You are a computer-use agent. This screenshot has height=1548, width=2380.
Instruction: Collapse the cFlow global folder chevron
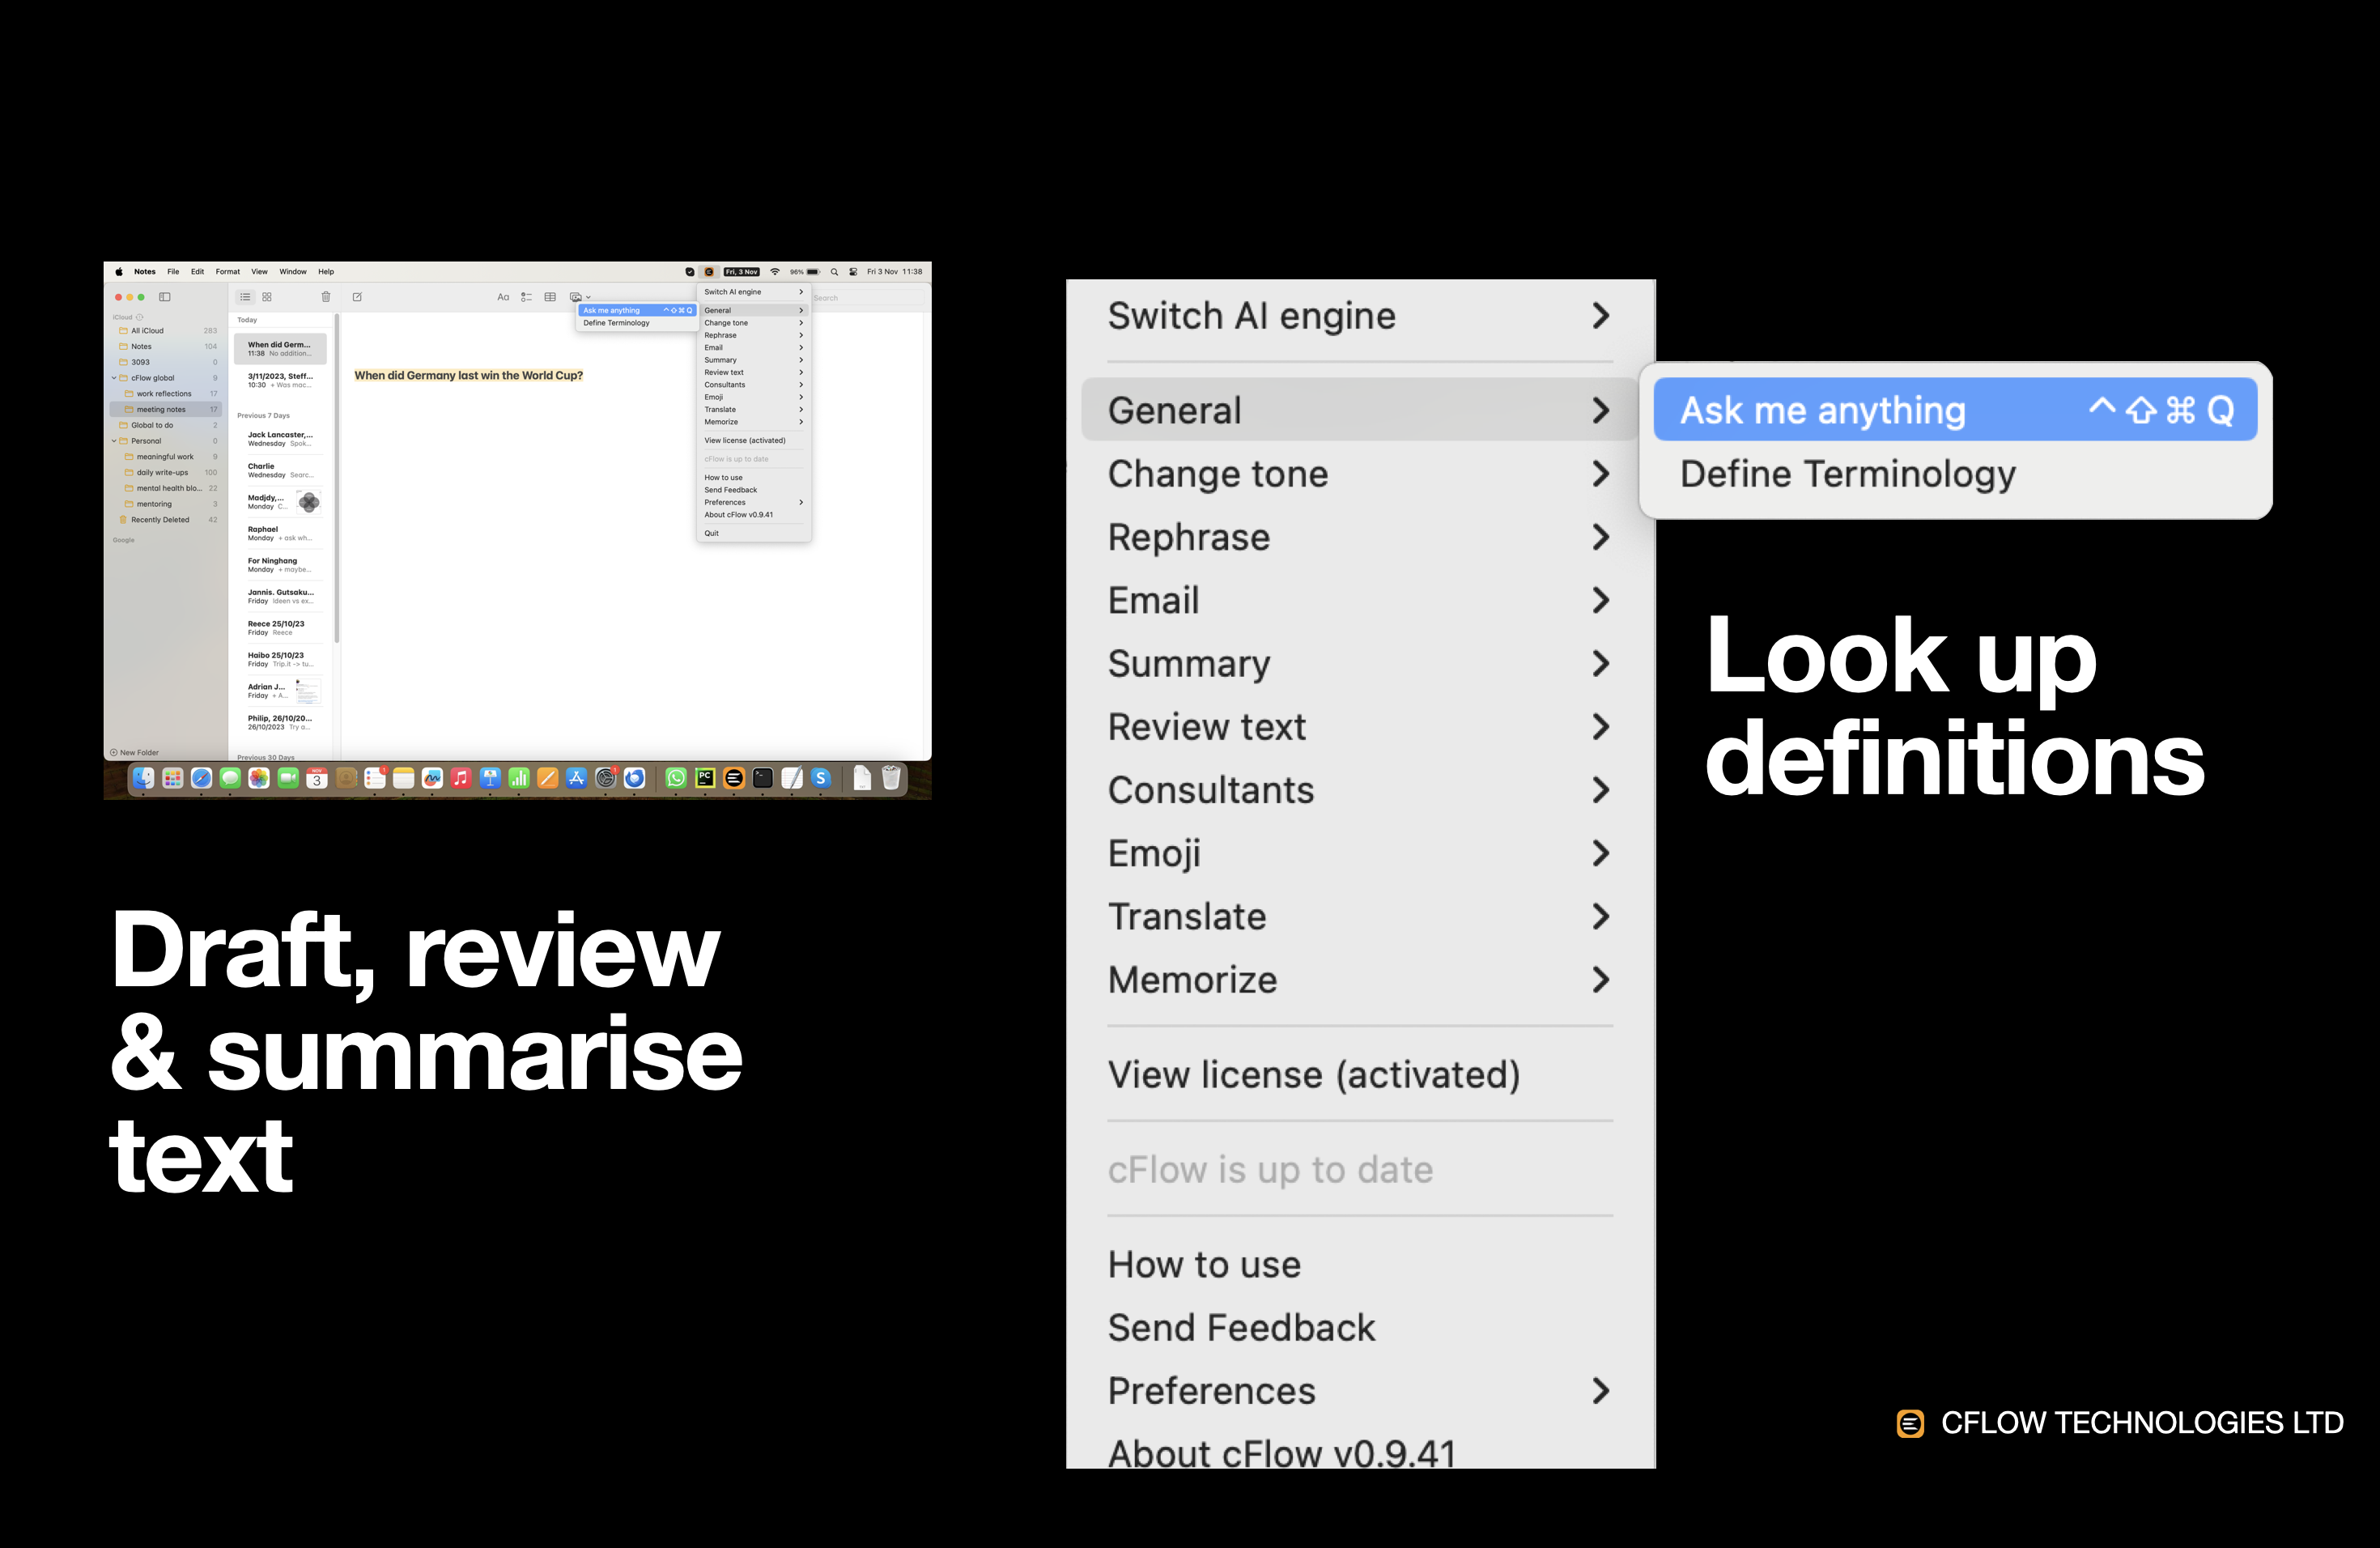(114, 378)
